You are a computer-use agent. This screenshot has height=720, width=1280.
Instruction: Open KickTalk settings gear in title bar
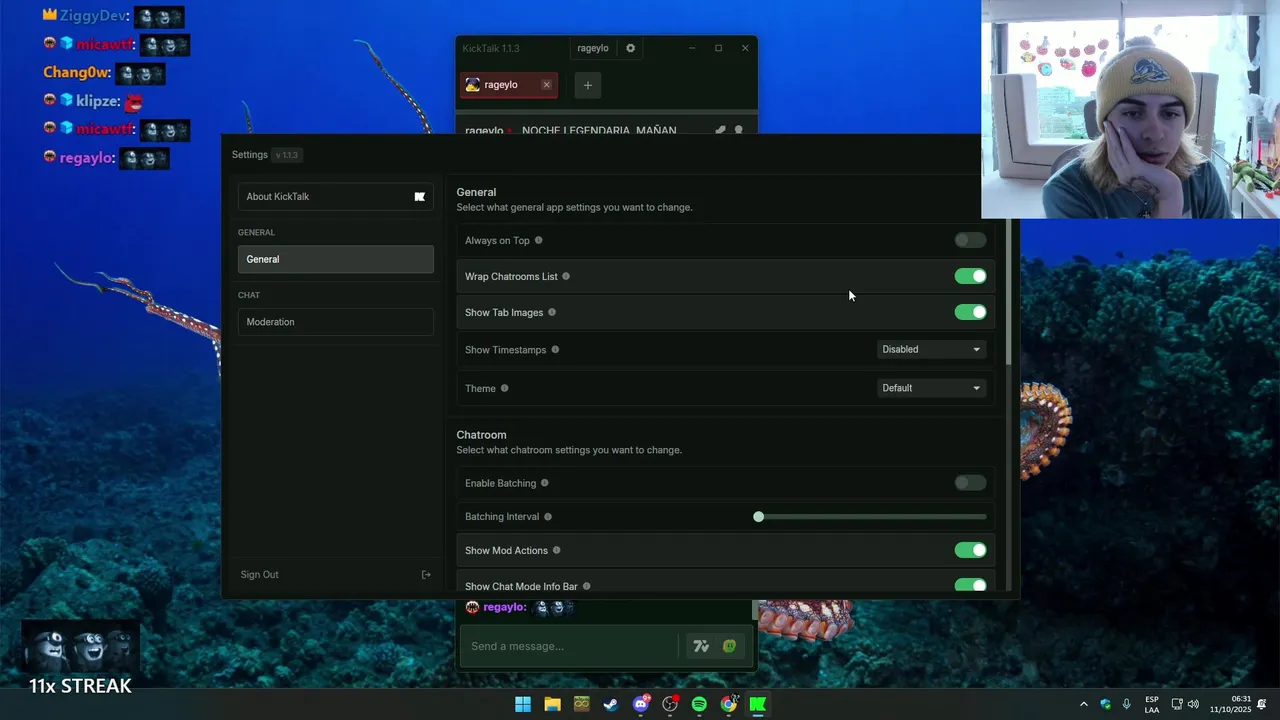[x=630, y=48]
